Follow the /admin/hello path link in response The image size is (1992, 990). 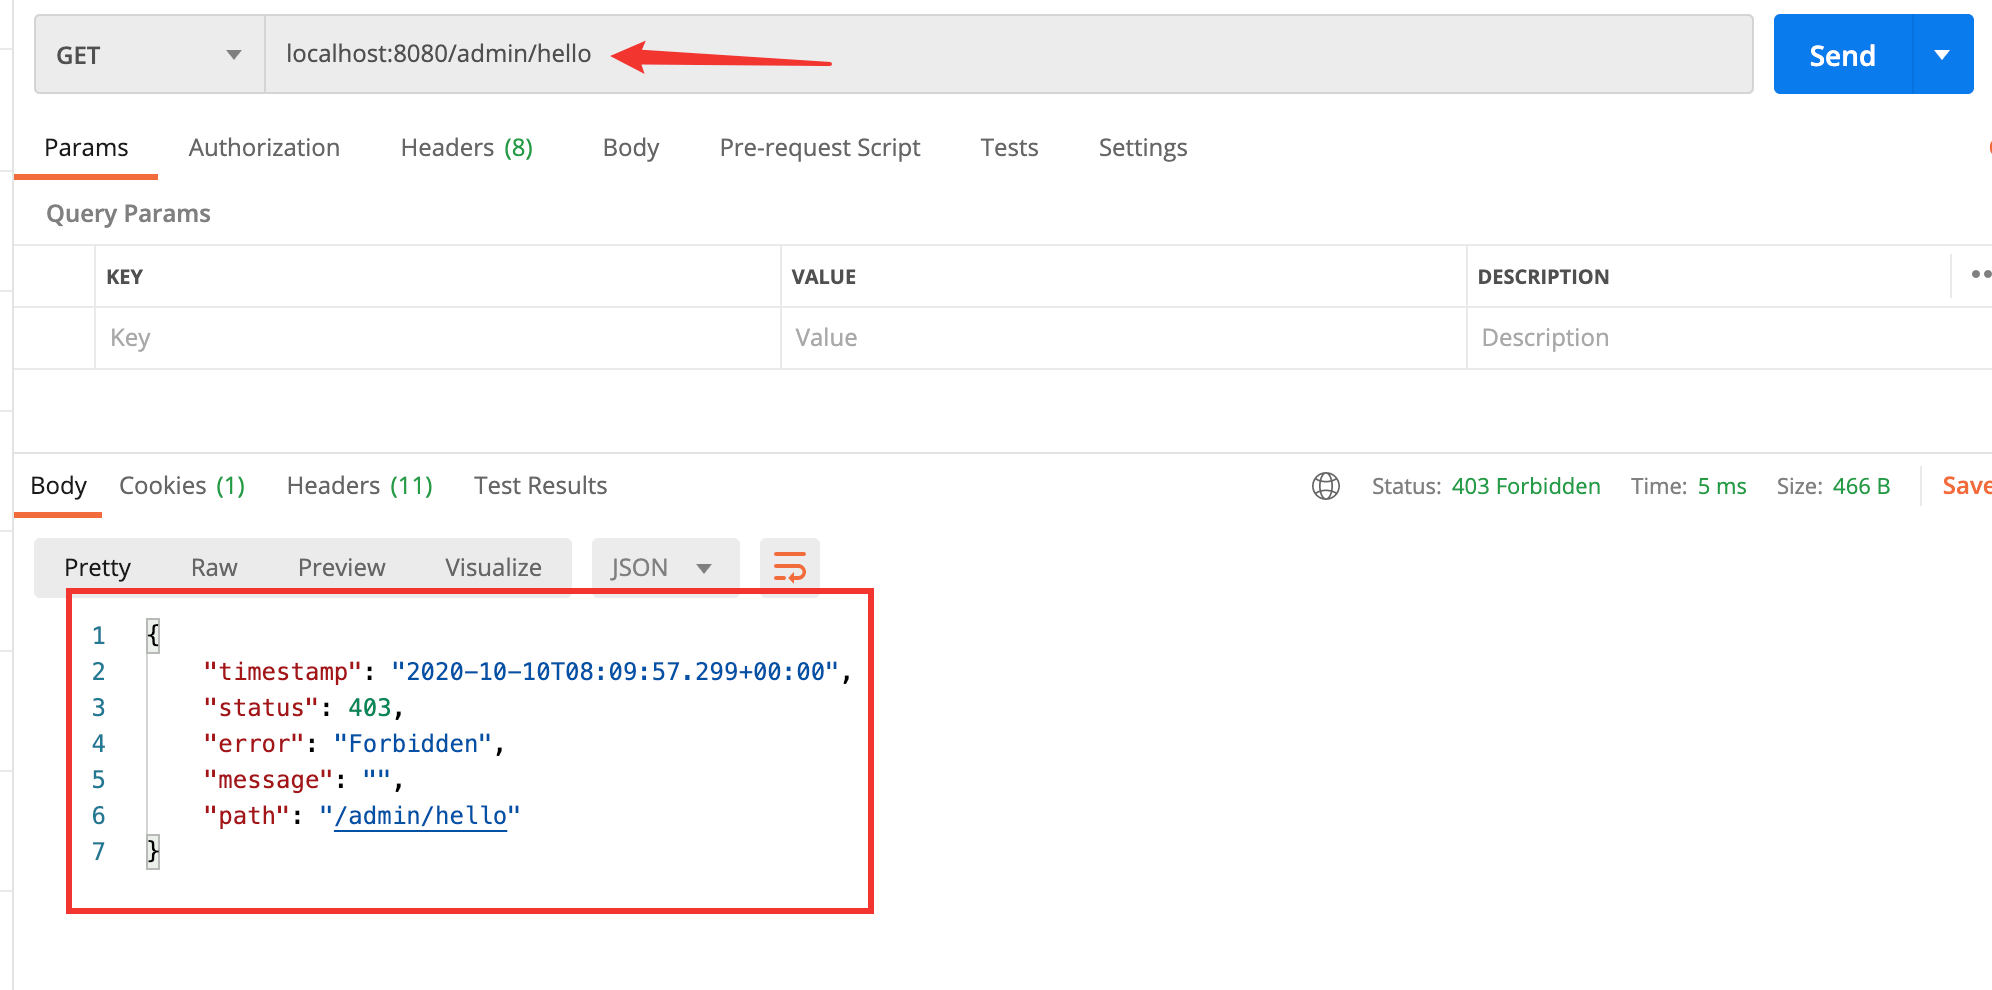click(x=421, y=816)
